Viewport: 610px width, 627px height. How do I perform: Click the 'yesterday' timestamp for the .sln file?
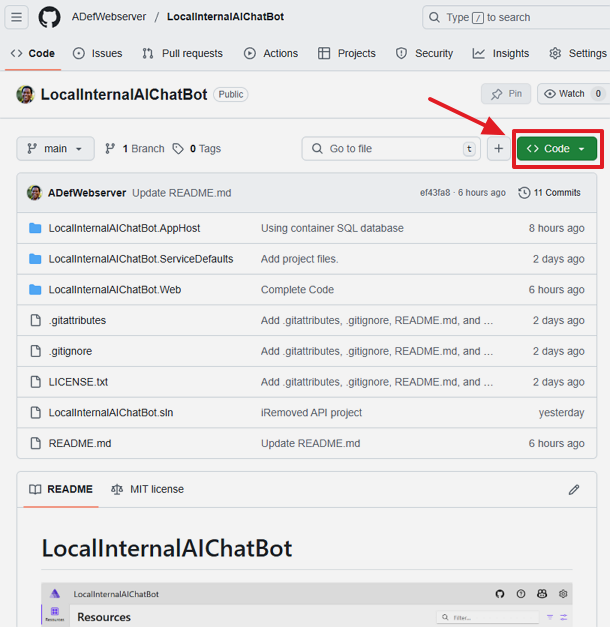coord(561,413)
